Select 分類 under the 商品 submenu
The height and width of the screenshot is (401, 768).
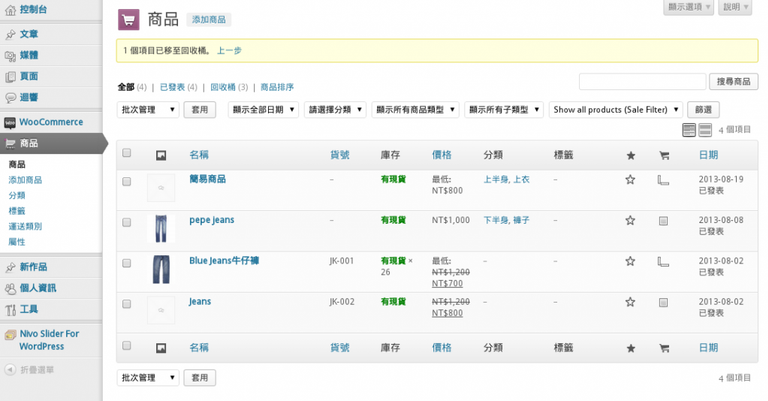[17, 195]
